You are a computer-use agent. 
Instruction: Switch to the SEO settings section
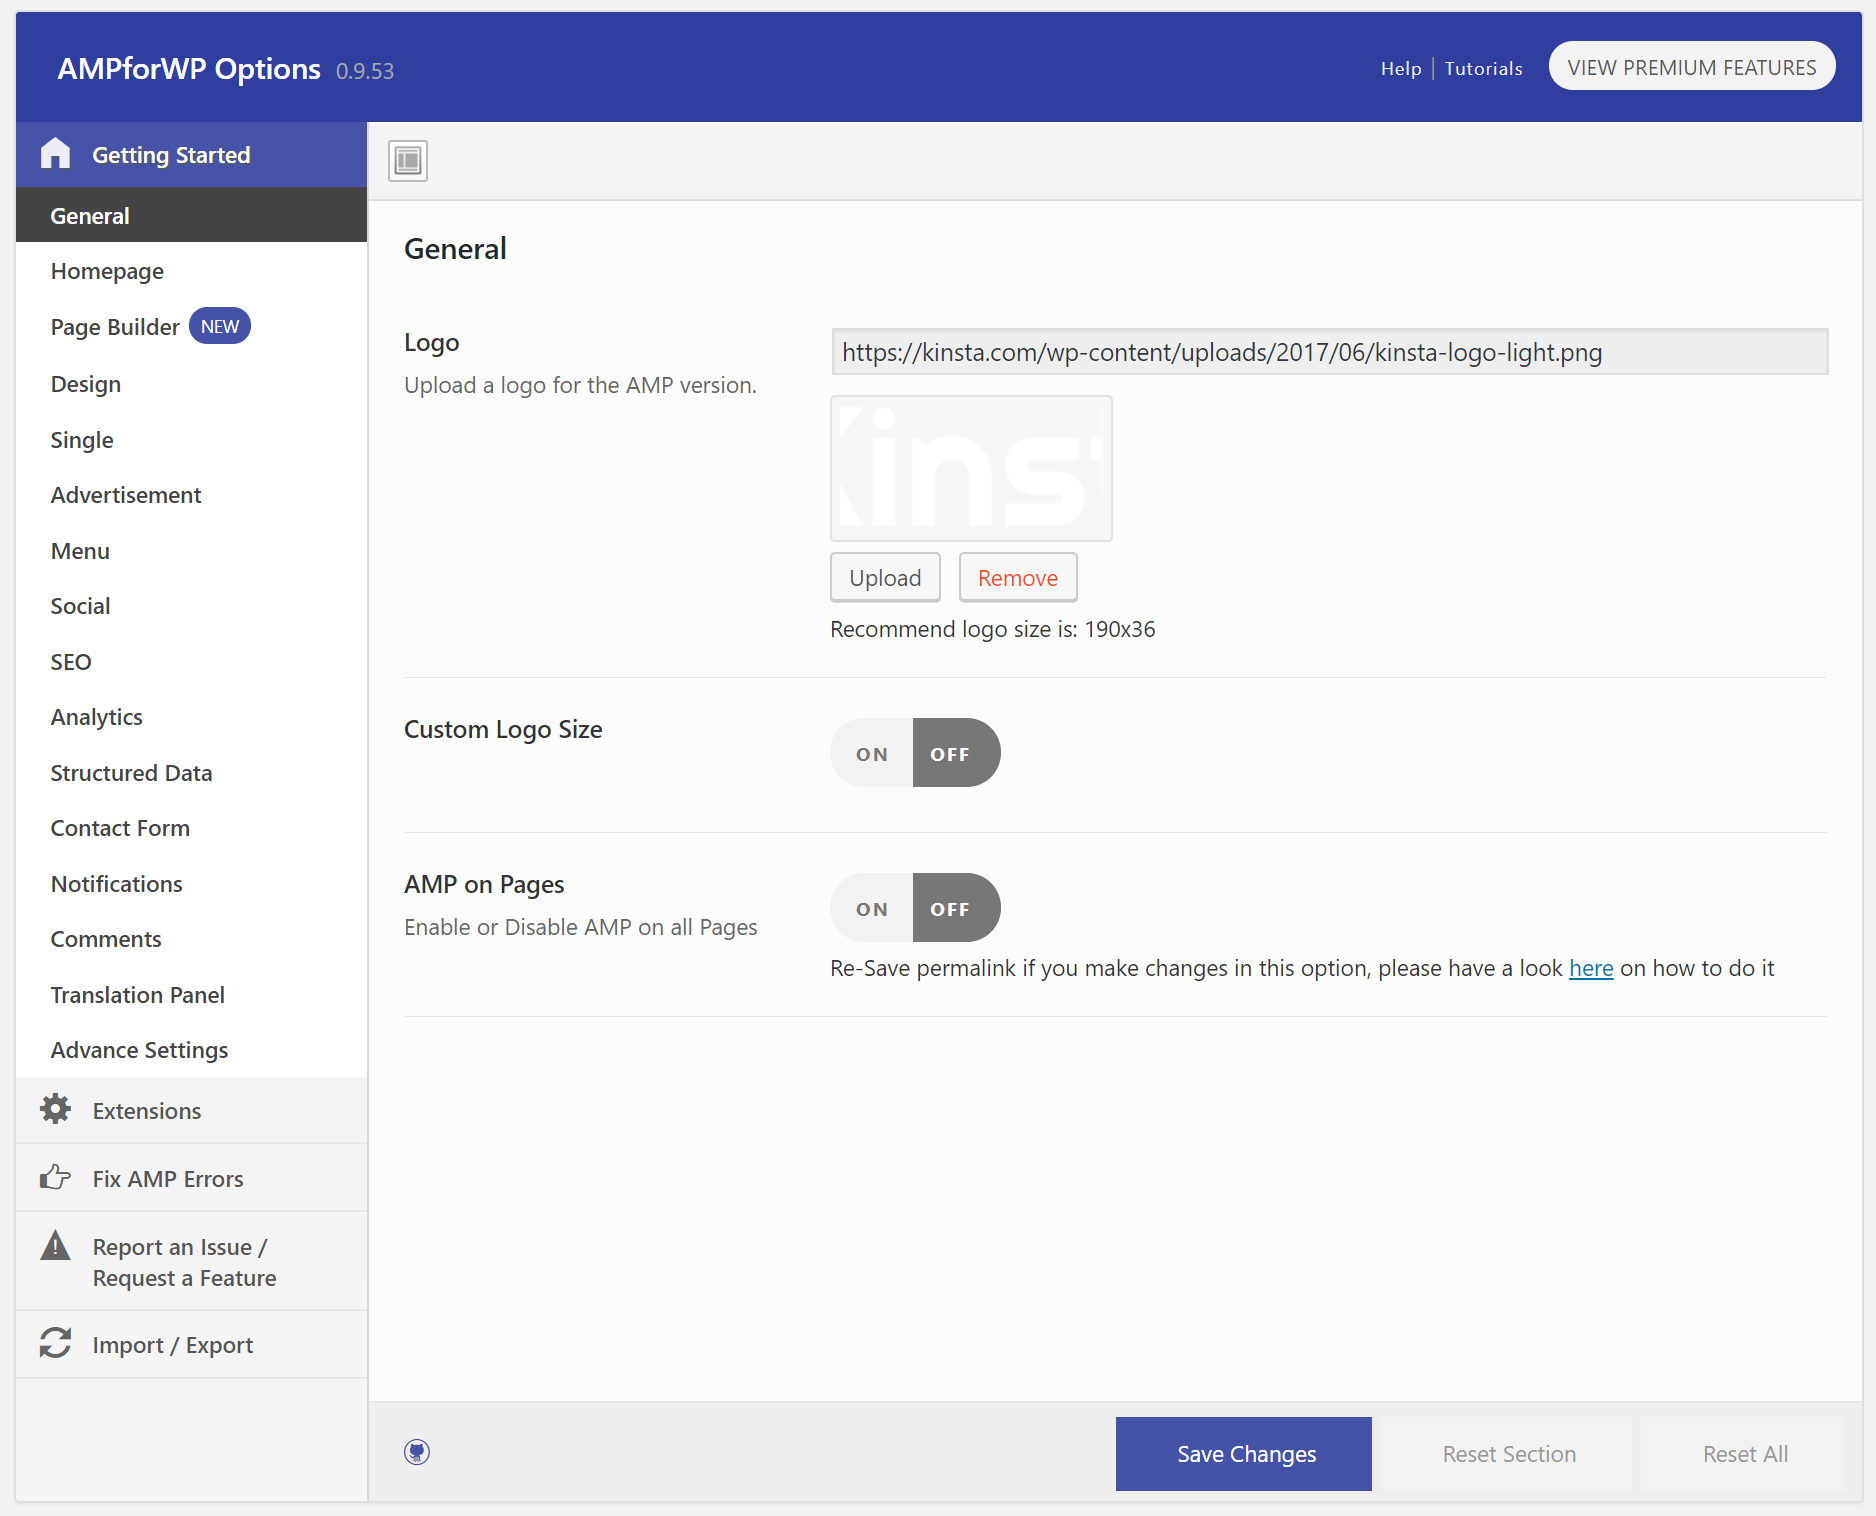tap(70, 661)
